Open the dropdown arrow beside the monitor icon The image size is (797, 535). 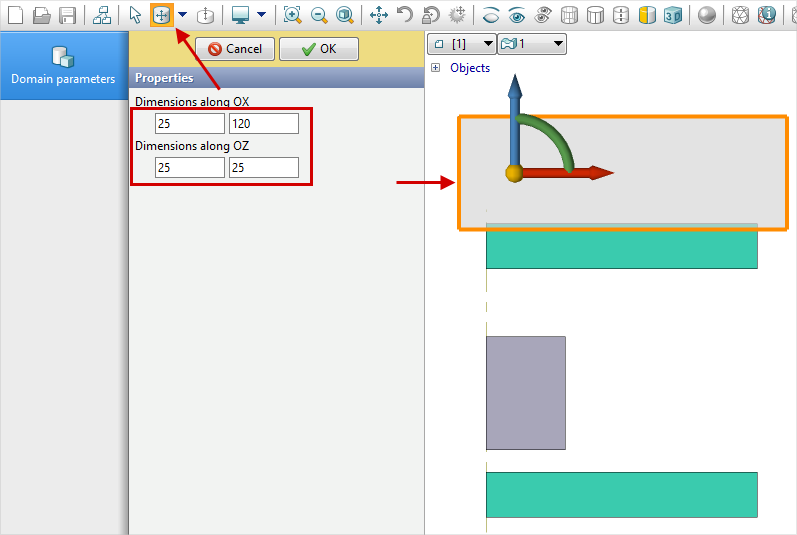[261, 15]
